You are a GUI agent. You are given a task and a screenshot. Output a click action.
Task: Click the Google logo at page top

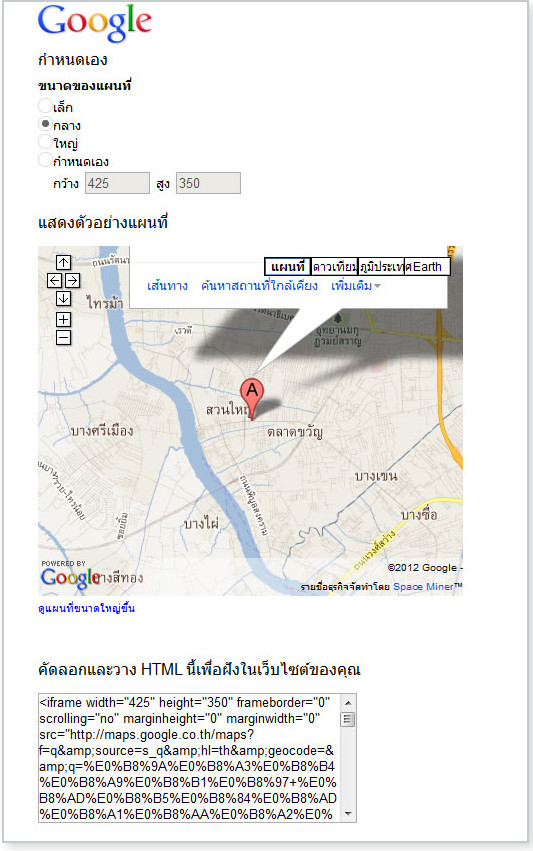pos(95,23)
